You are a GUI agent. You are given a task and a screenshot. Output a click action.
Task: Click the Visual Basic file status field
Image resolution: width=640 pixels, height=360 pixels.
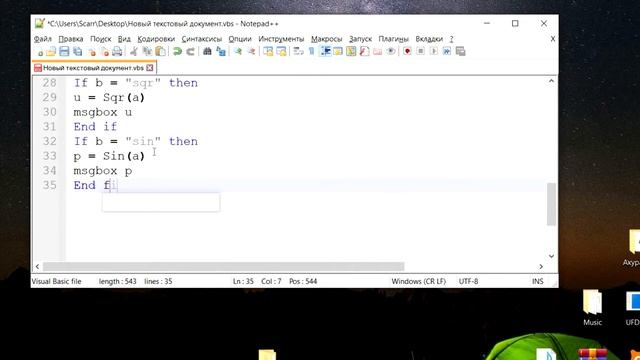[56, 281]
